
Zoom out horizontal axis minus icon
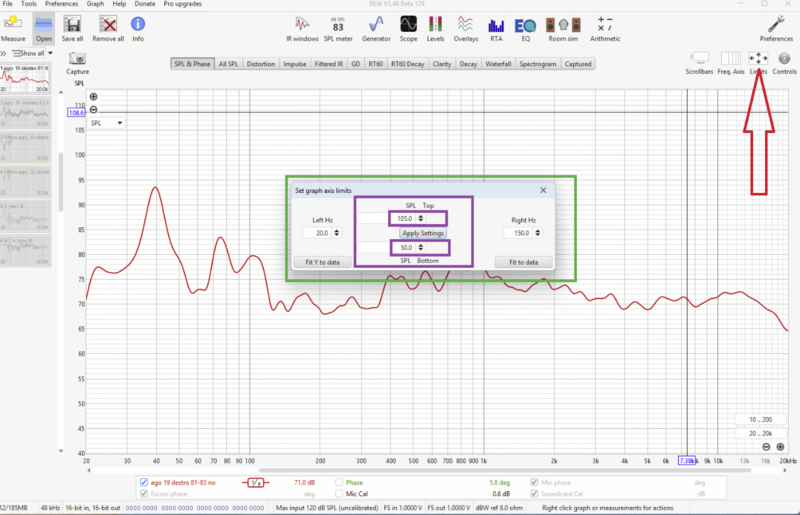[766, 447]
